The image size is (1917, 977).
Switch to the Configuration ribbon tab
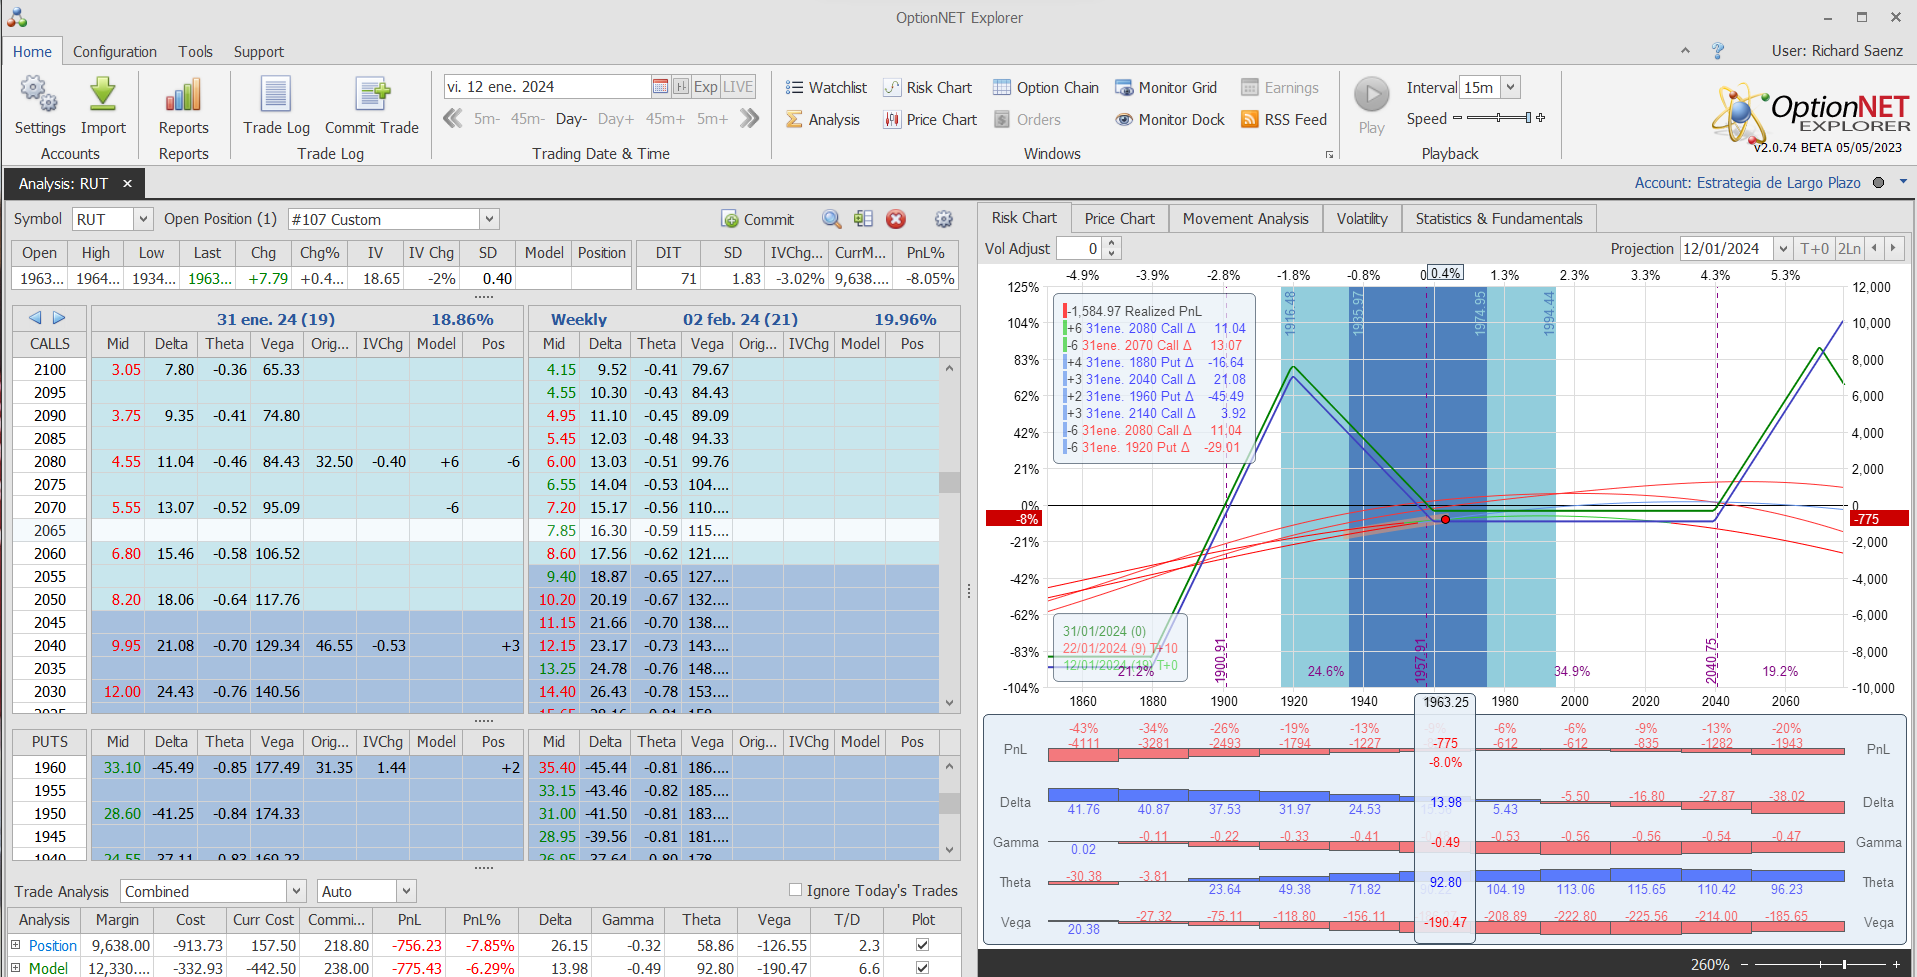tap(115, 52)
